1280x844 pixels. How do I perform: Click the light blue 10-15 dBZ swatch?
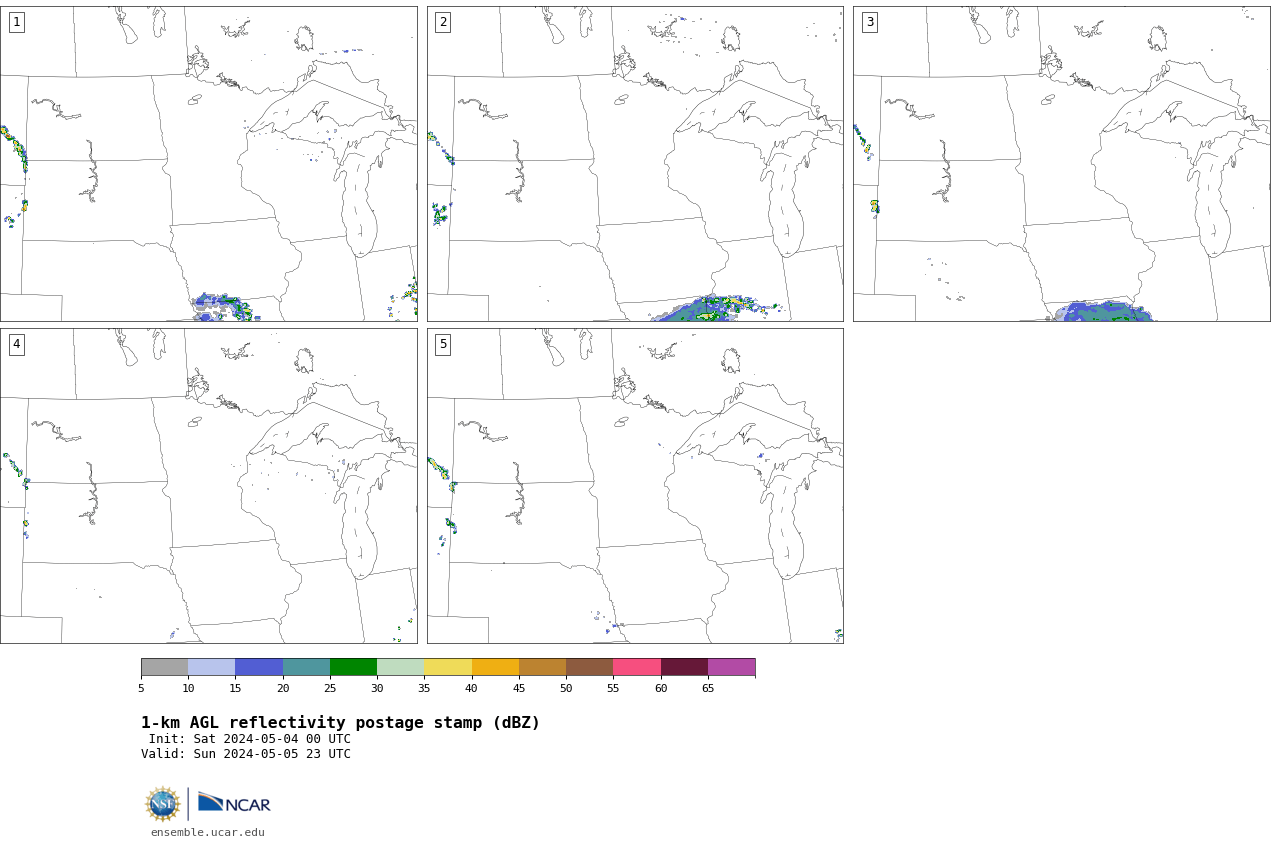pyautogui.click(x=211, y=667)
